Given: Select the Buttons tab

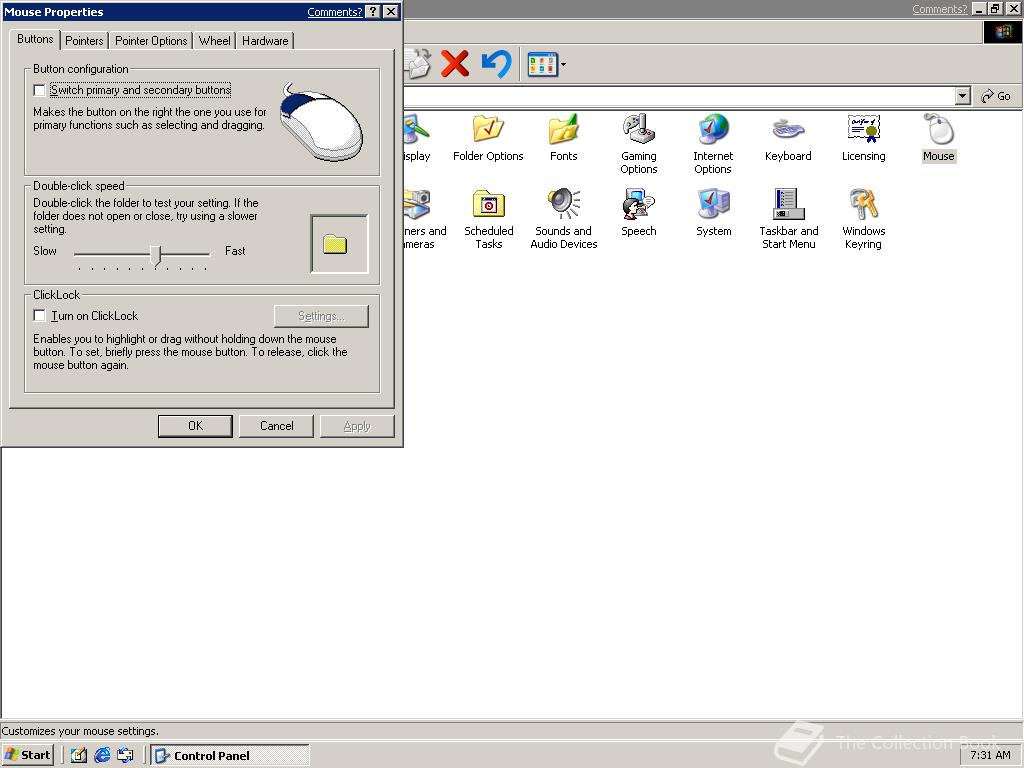Looking at the screenshot, I should [35, 39].
